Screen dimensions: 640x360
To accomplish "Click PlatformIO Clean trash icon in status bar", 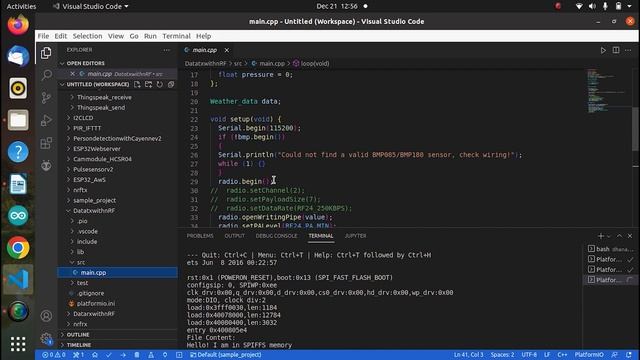I will (137, 355).
